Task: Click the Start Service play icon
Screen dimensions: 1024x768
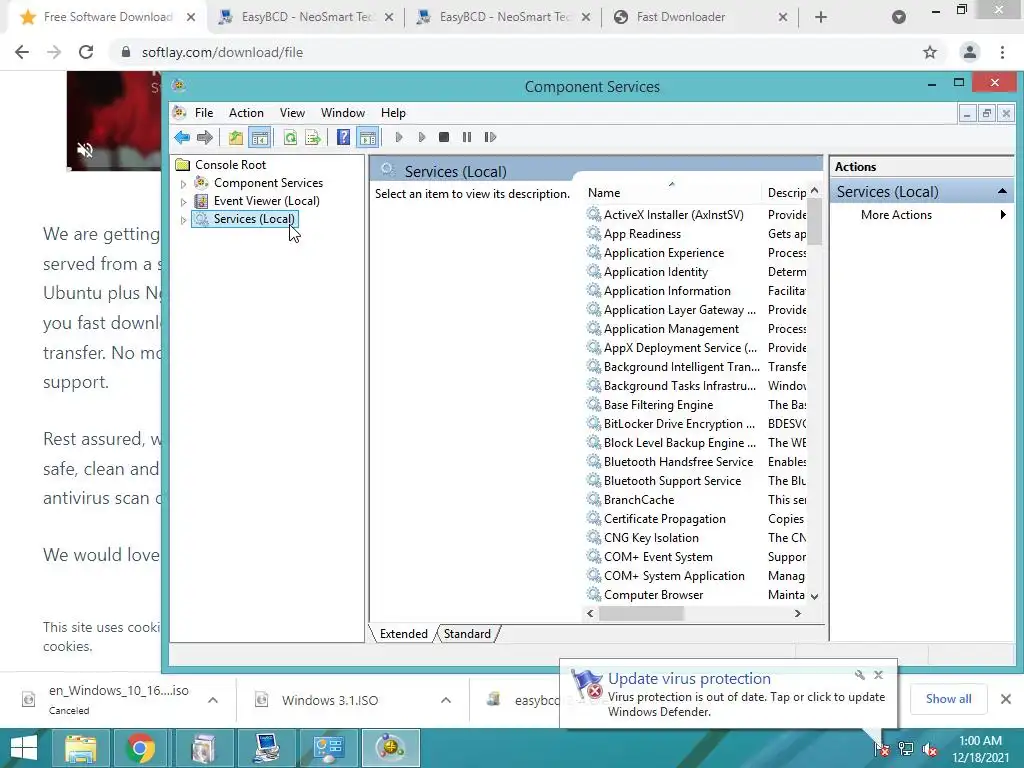Action: 399,137
